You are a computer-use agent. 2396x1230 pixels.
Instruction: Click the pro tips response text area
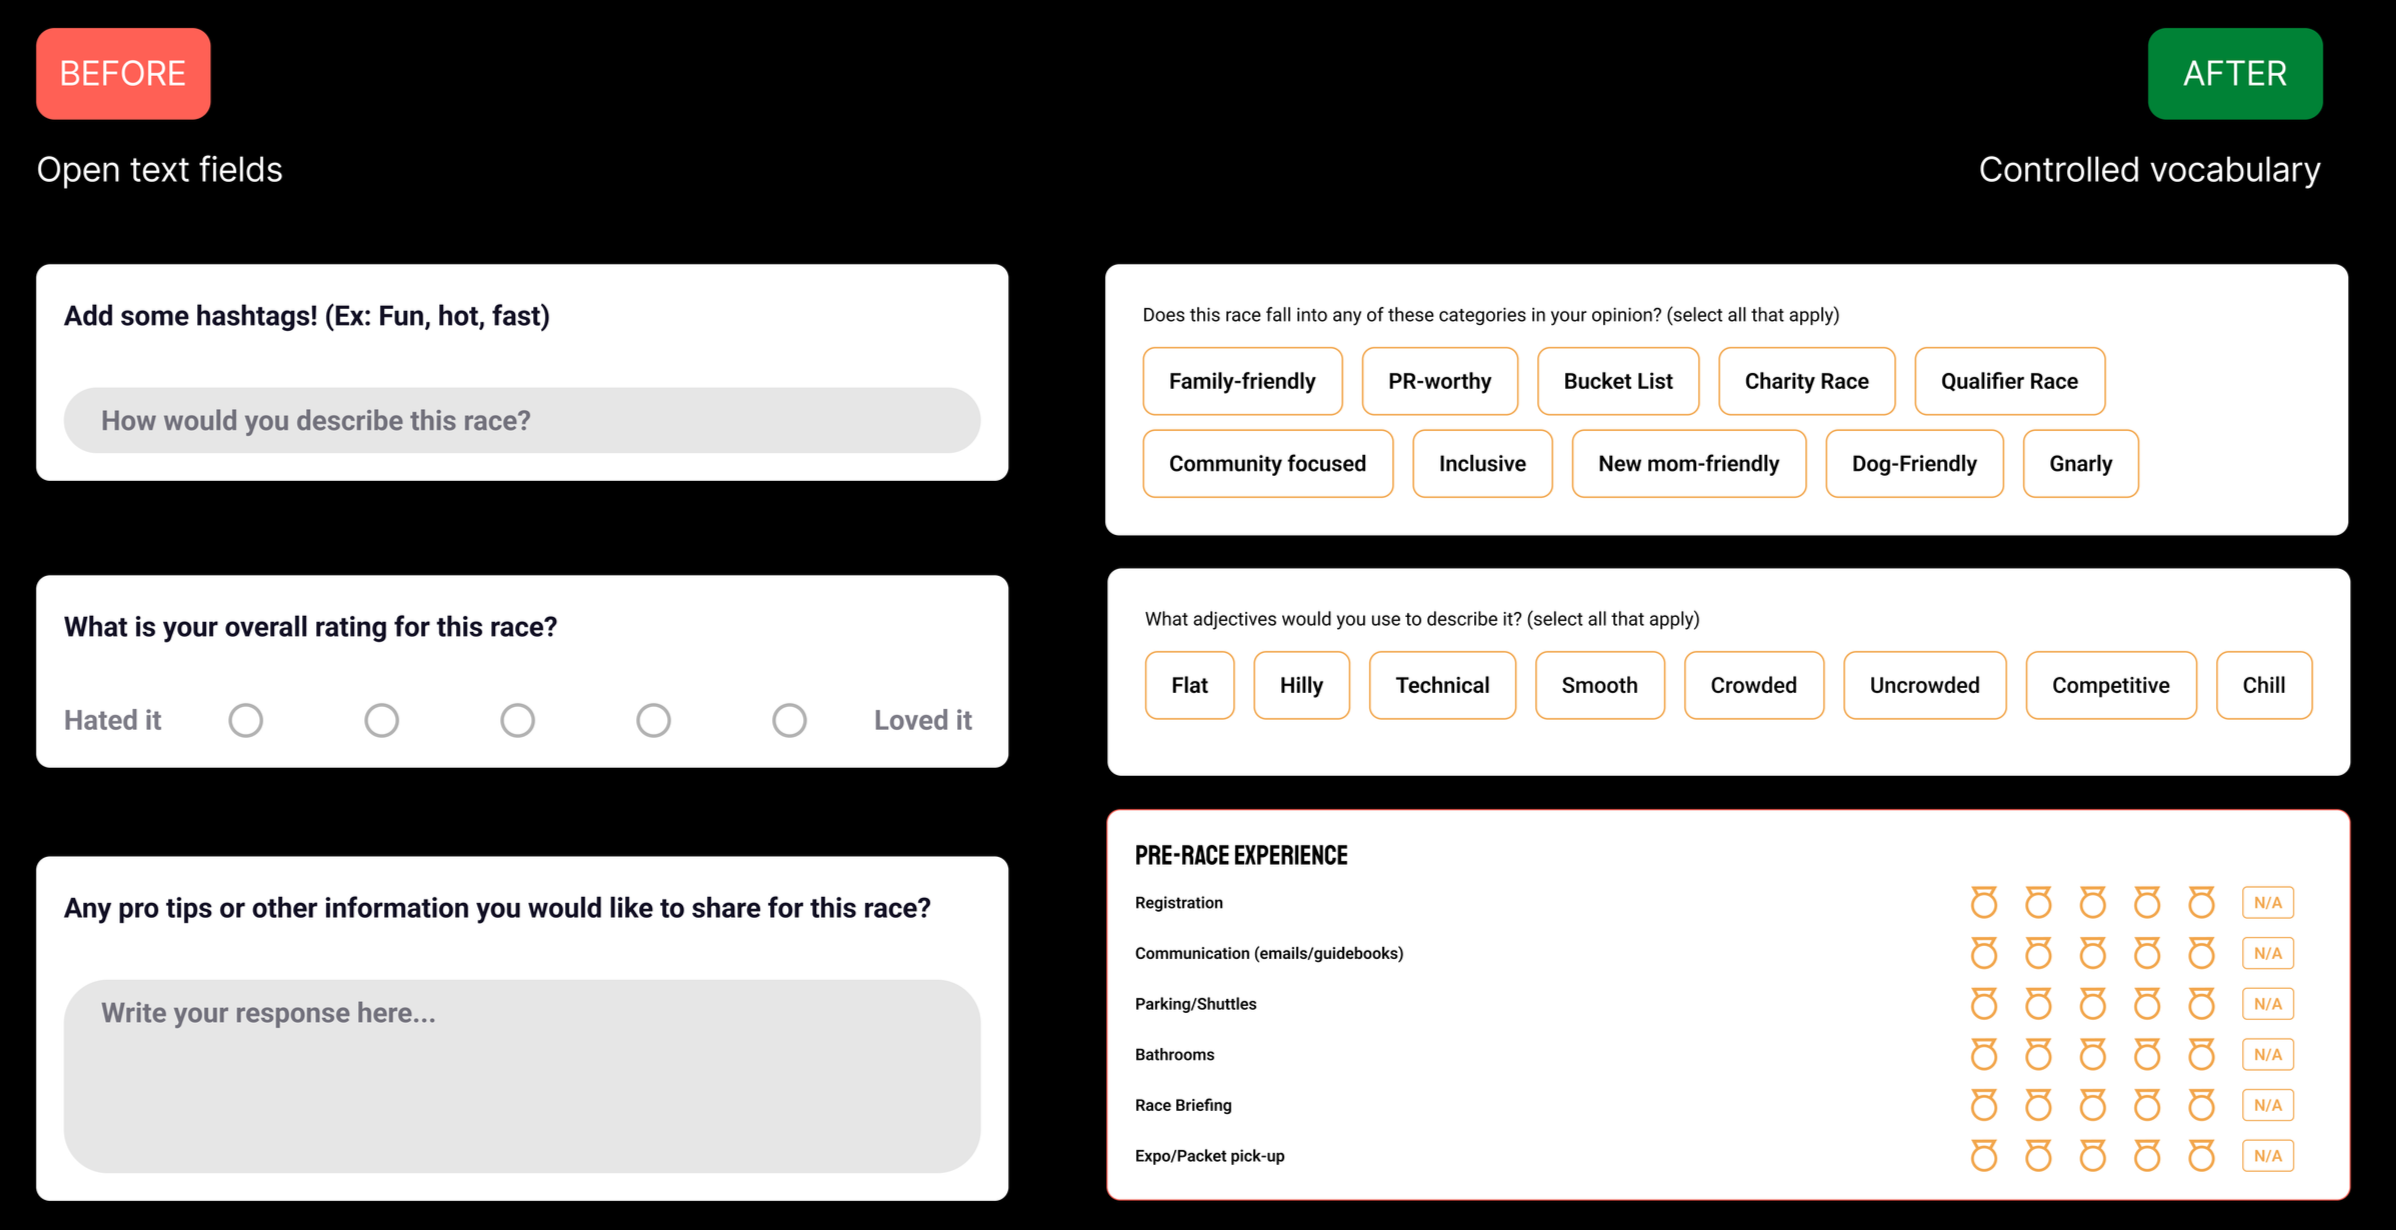pyautogui.click(x=521, y=1076)
